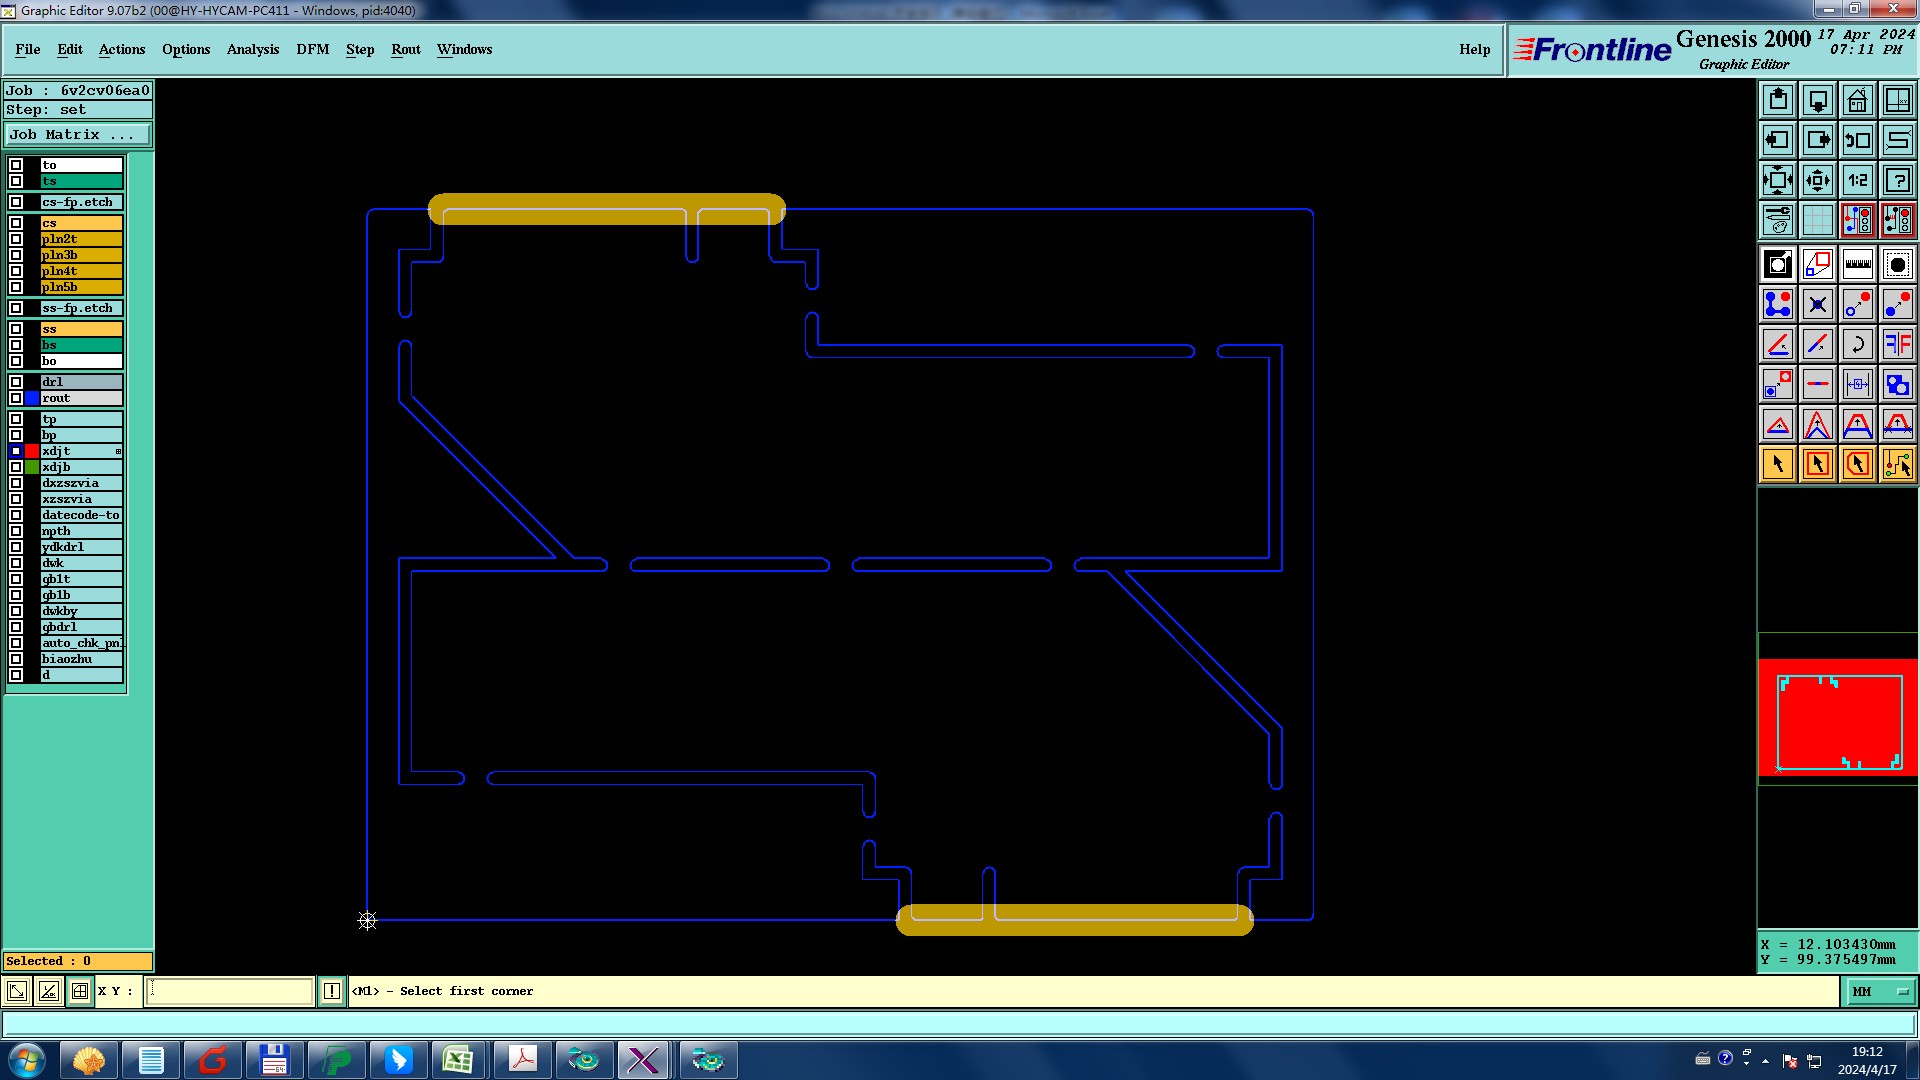
Task: Select the mirror feature tool icon
Action: pyautogui.click(x=1897, y=344)
